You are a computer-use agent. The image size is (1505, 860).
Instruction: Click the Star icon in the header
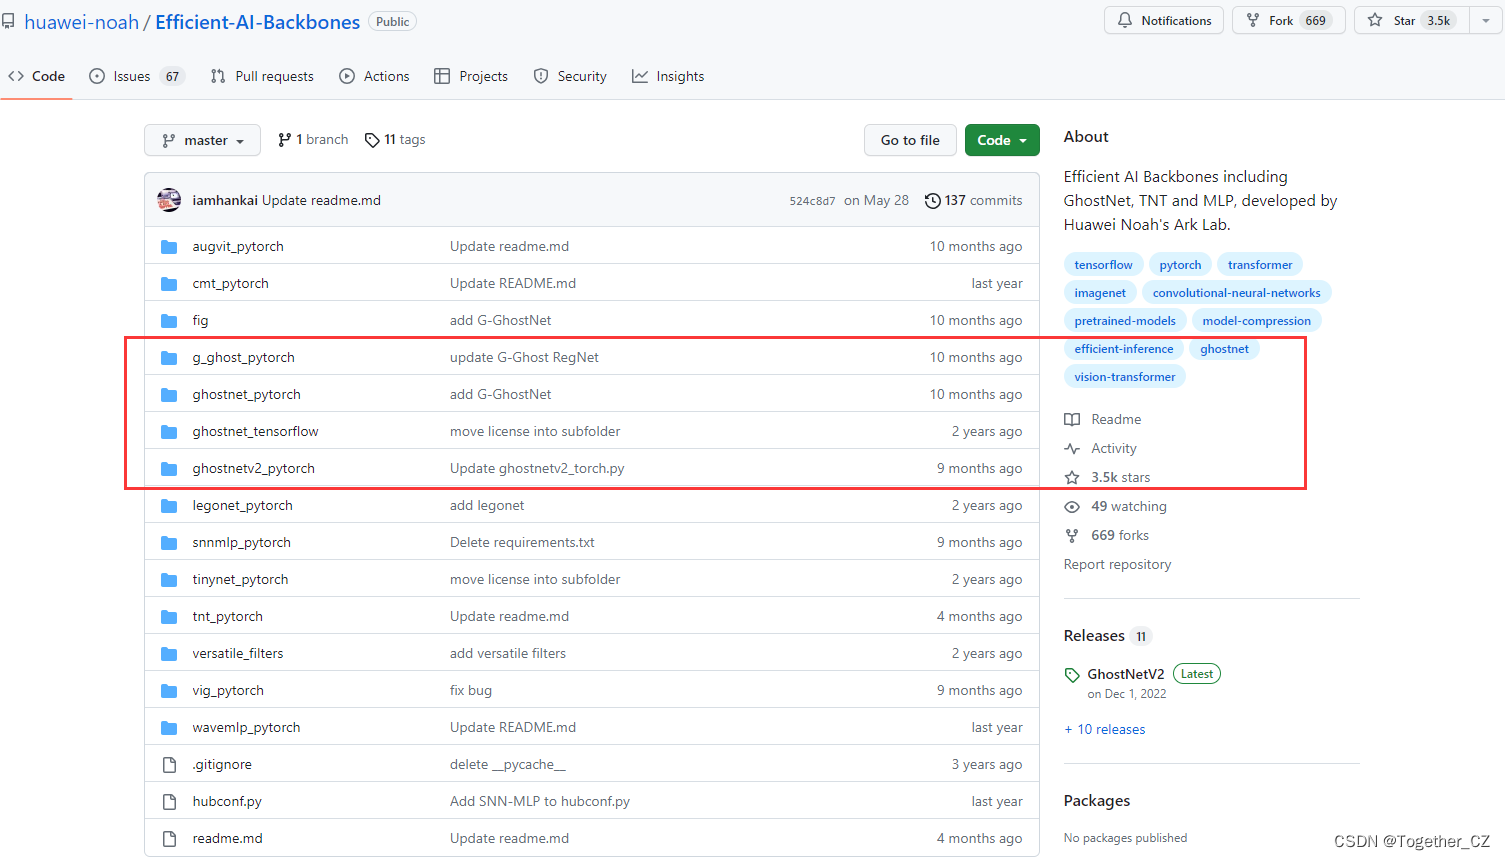[1375, 21]
